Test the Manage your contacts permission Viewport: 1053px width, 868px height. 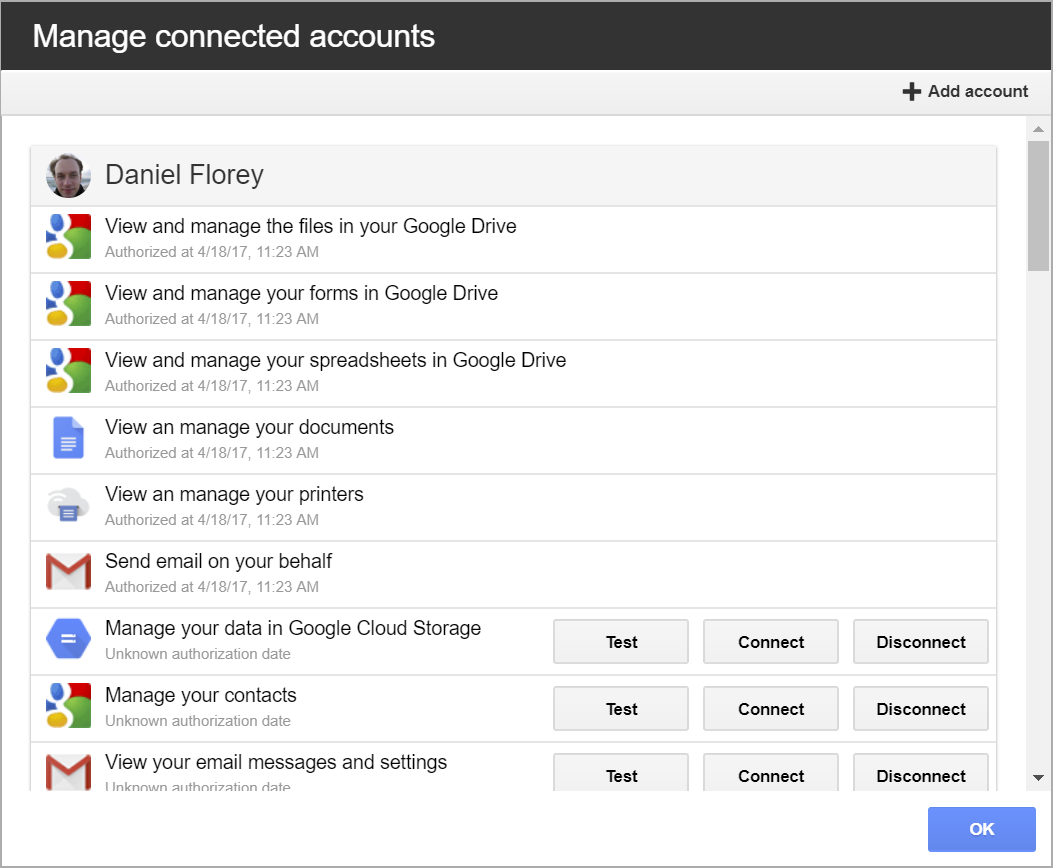[621, 709]
